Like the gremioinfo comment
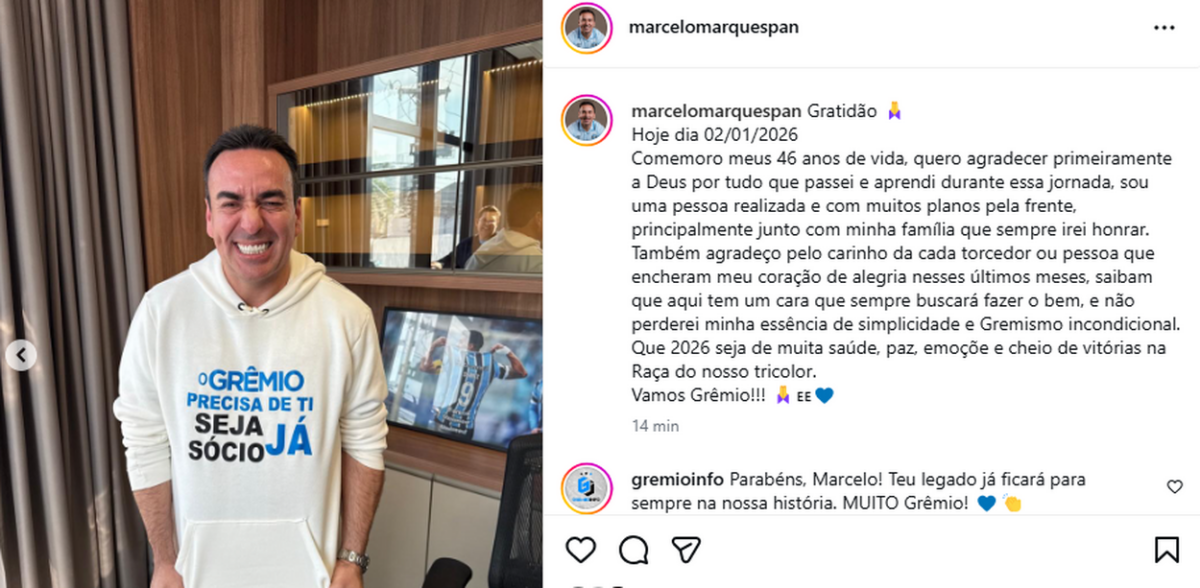 coord(1175,487)
